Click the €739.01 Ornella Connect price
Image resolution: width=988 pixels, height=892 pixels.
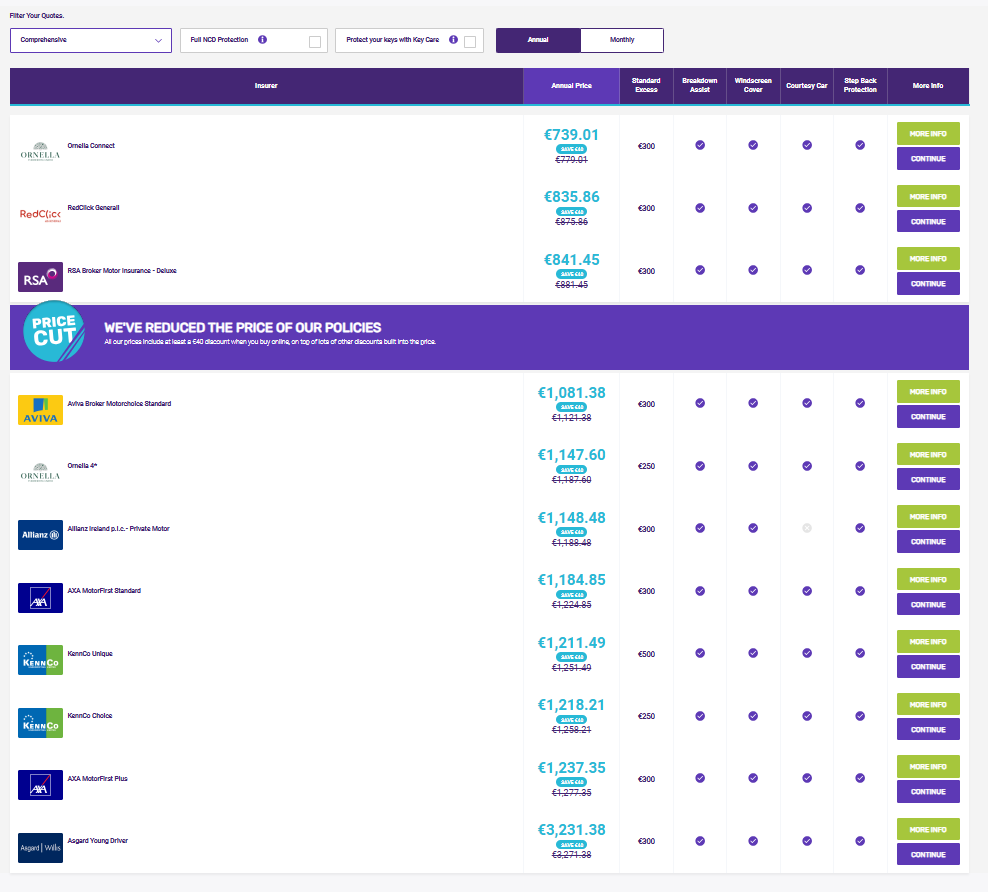pos(572,135)
